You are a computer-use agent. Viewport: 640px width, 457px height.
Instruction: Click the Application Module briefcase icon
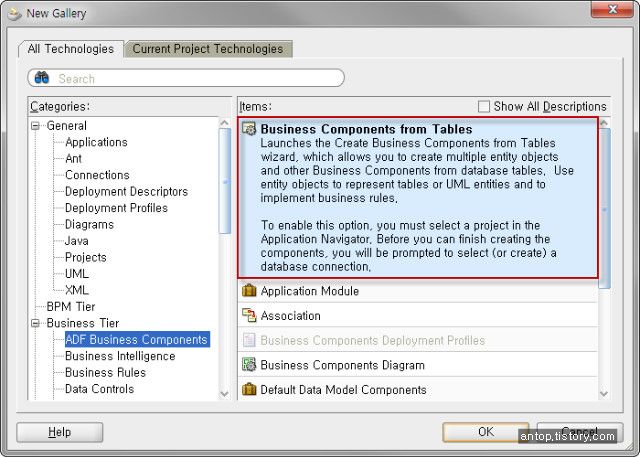[x=249, y=291]
